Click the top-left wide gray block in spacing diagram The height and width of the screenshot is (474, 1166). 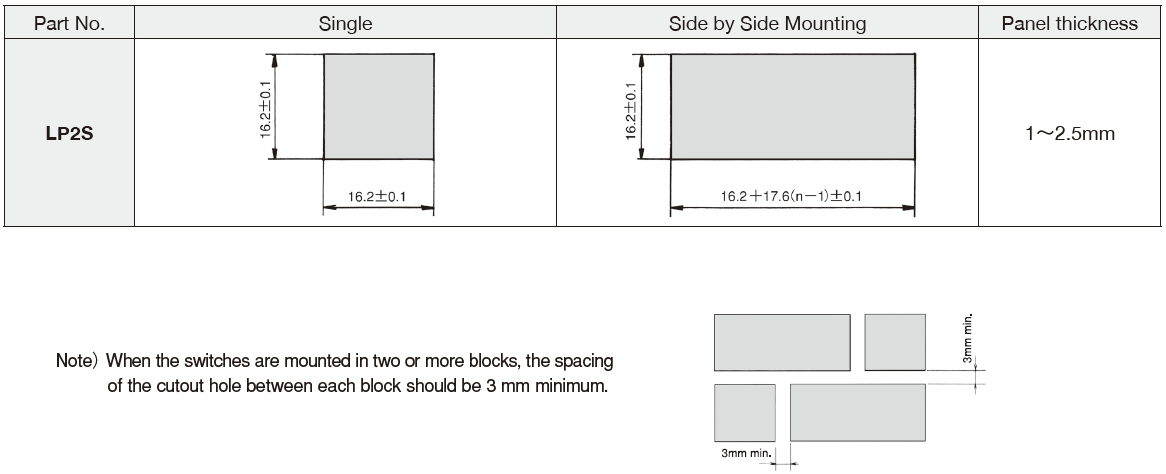click(x=782, y=342)
